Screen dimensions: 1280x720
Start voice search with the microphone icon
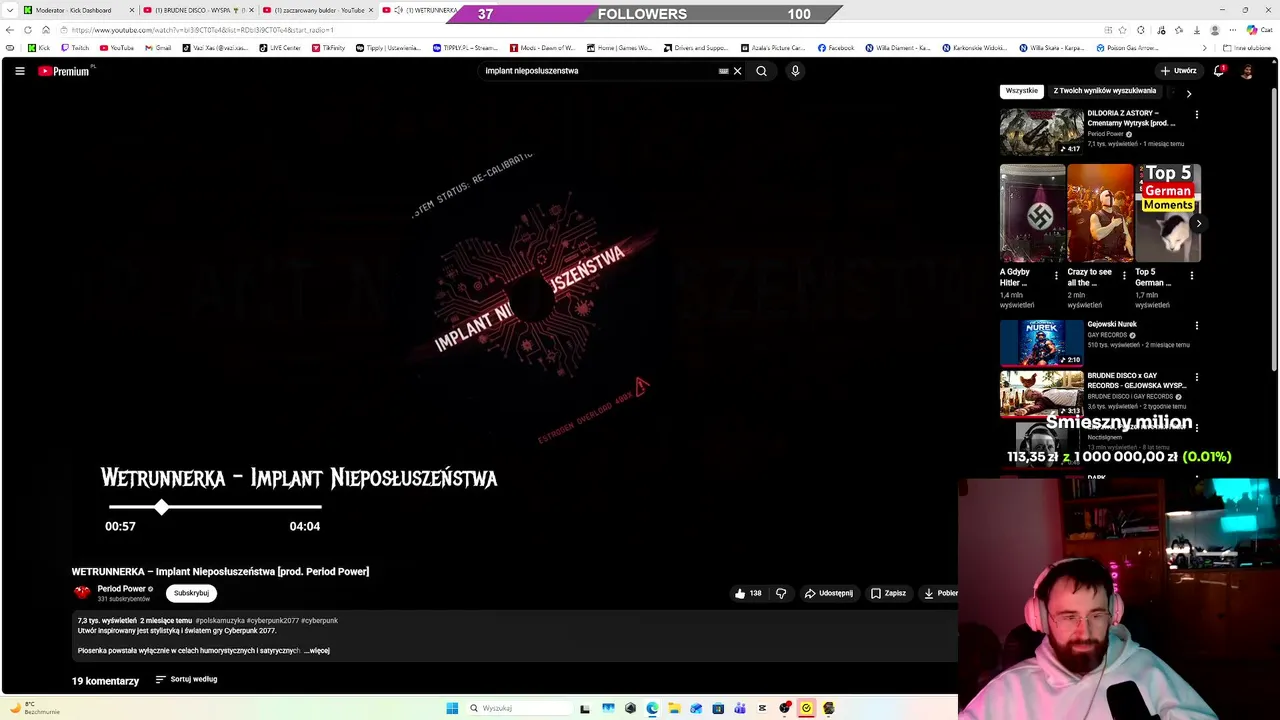point(795,71)
